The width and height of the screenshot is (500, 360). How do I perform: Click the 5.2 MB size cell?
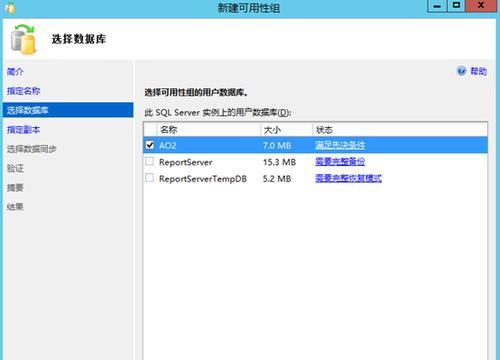point(277,179)
